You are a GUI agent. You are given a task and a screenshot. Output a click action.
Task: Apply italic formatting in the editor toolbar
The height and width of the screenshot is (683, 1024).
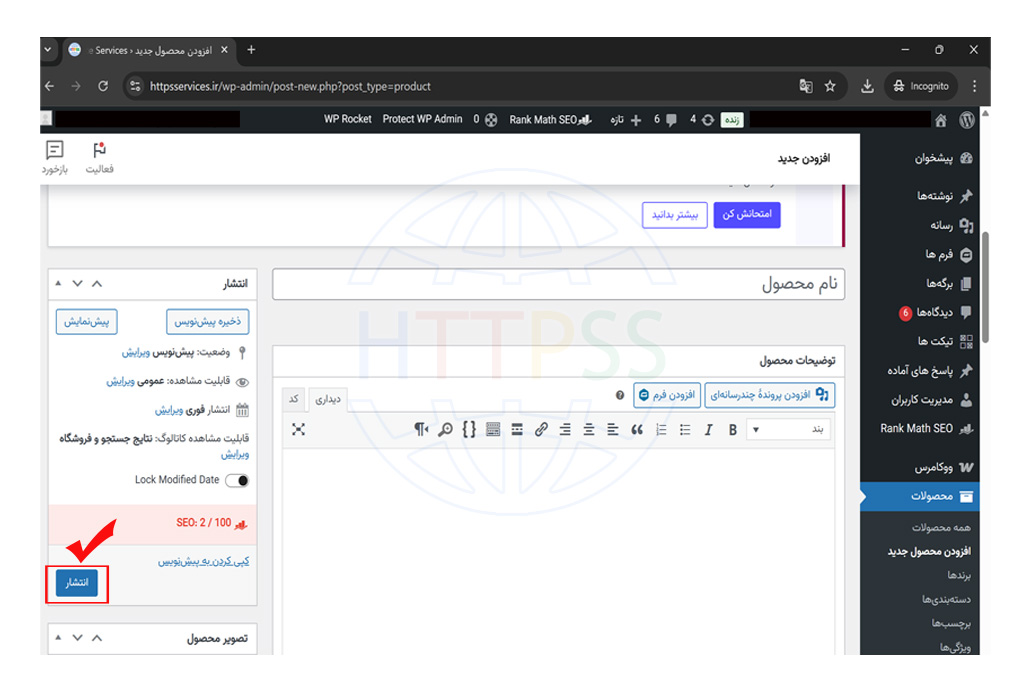[x=708, y=429]
